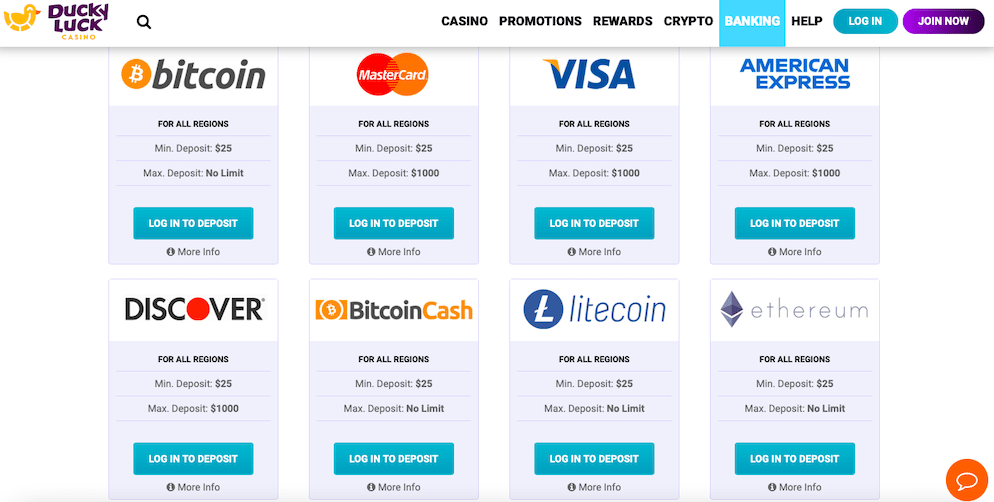Expand More Info under BitcoinCash

(x=394, y=487)
